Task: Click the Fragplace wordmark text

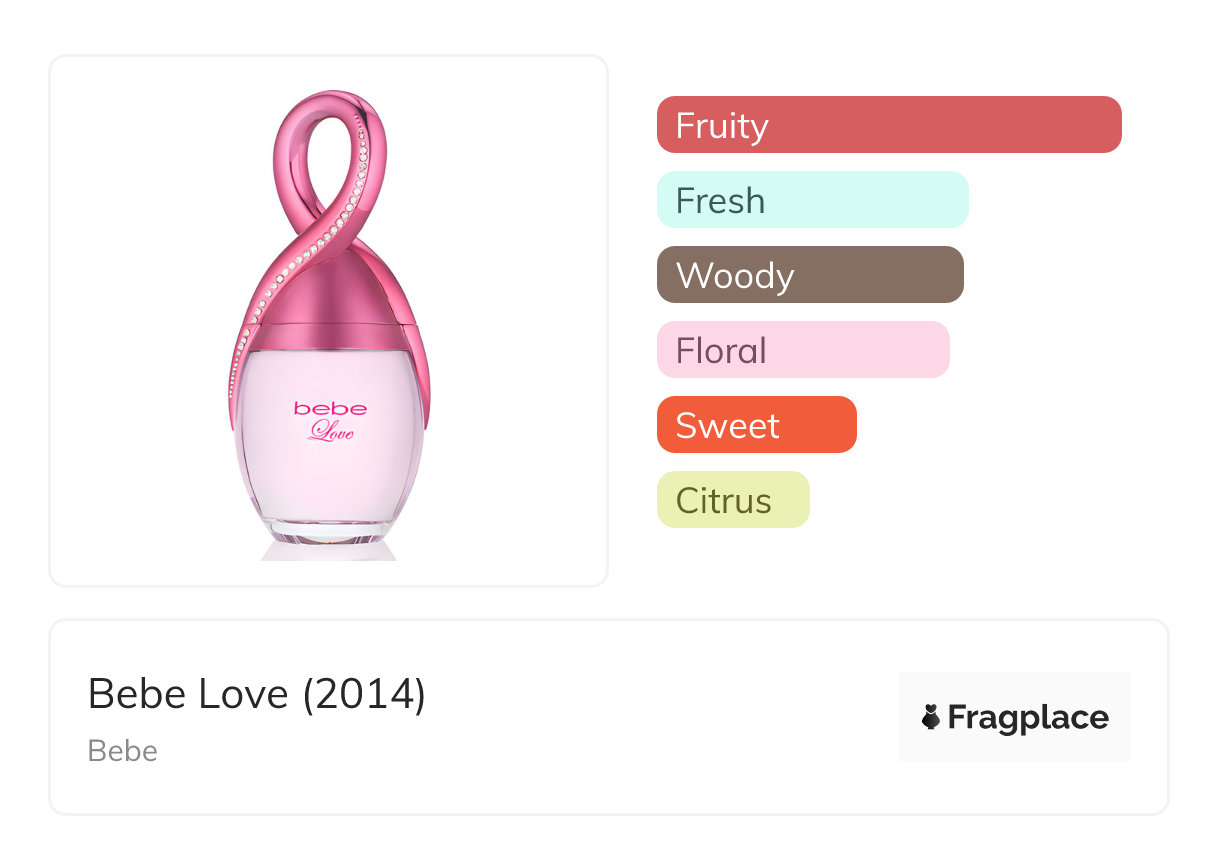Action: (1028, 717)
